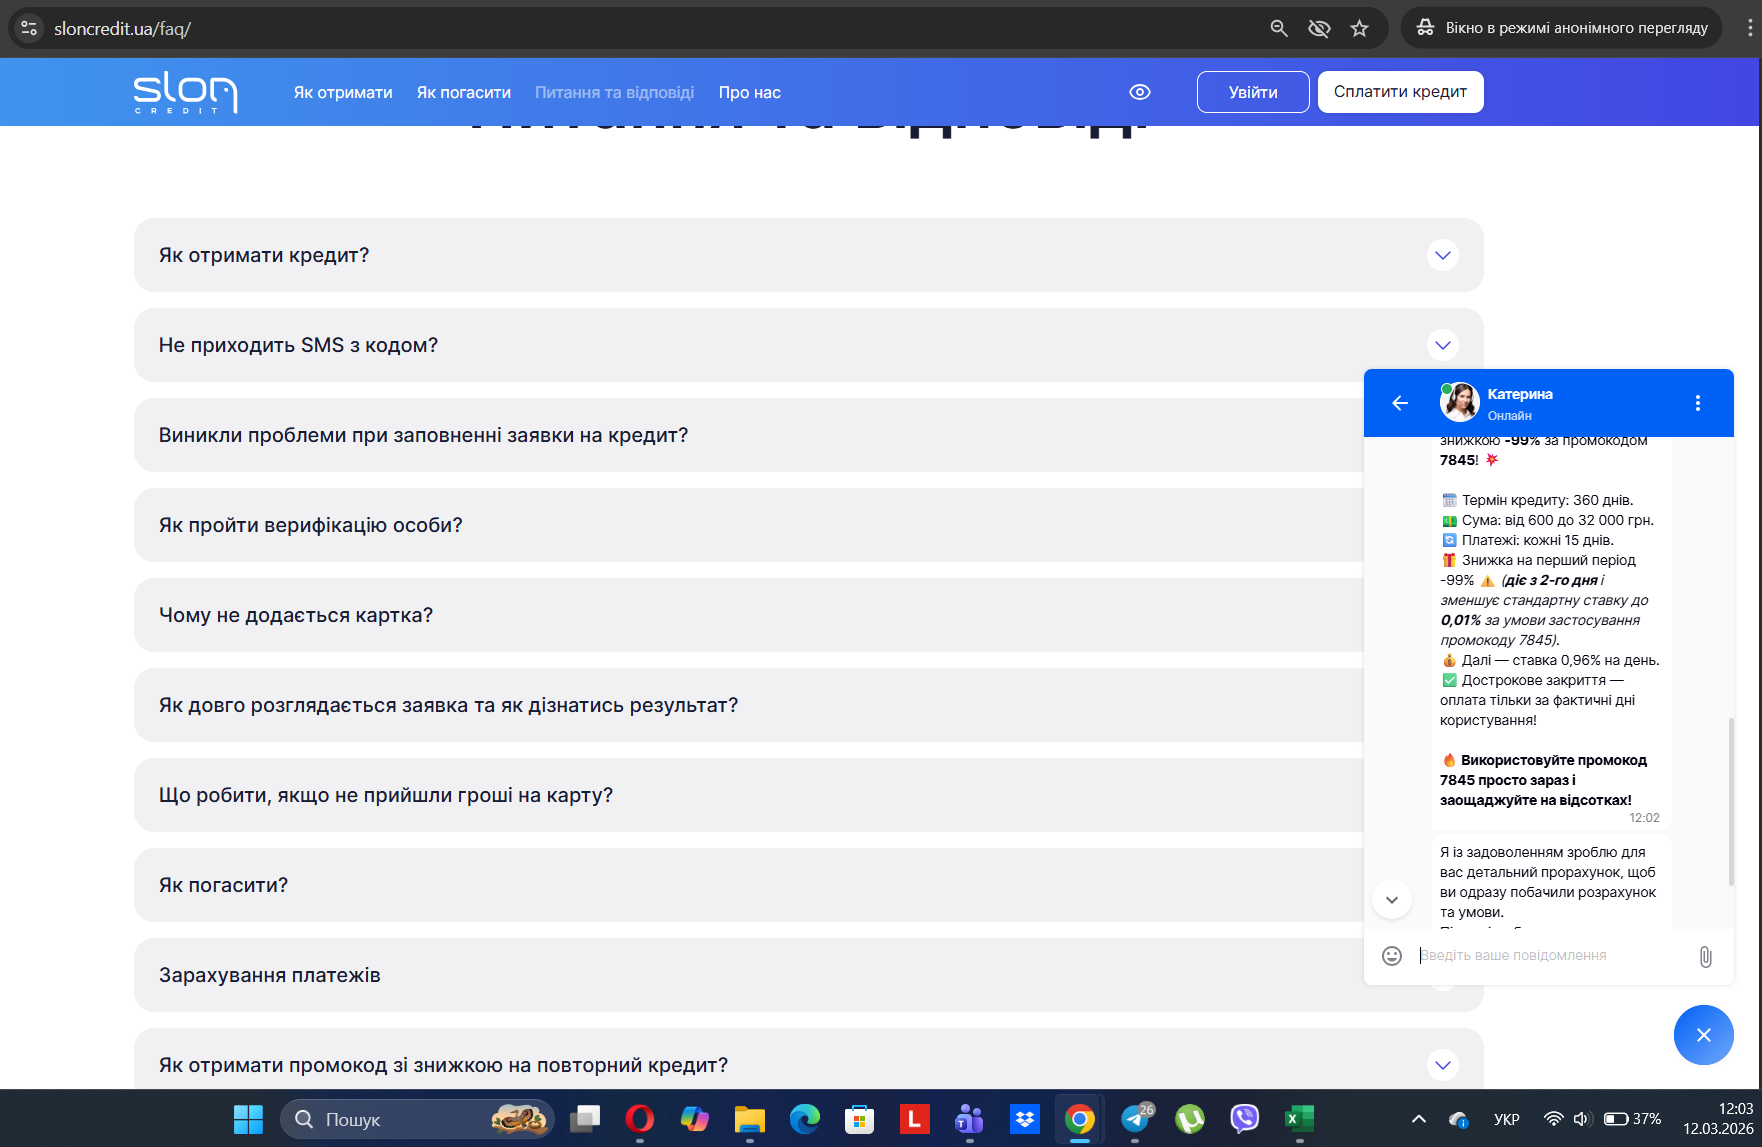Open uTorrent from the taskbar

click(x=1190, y=1119)
